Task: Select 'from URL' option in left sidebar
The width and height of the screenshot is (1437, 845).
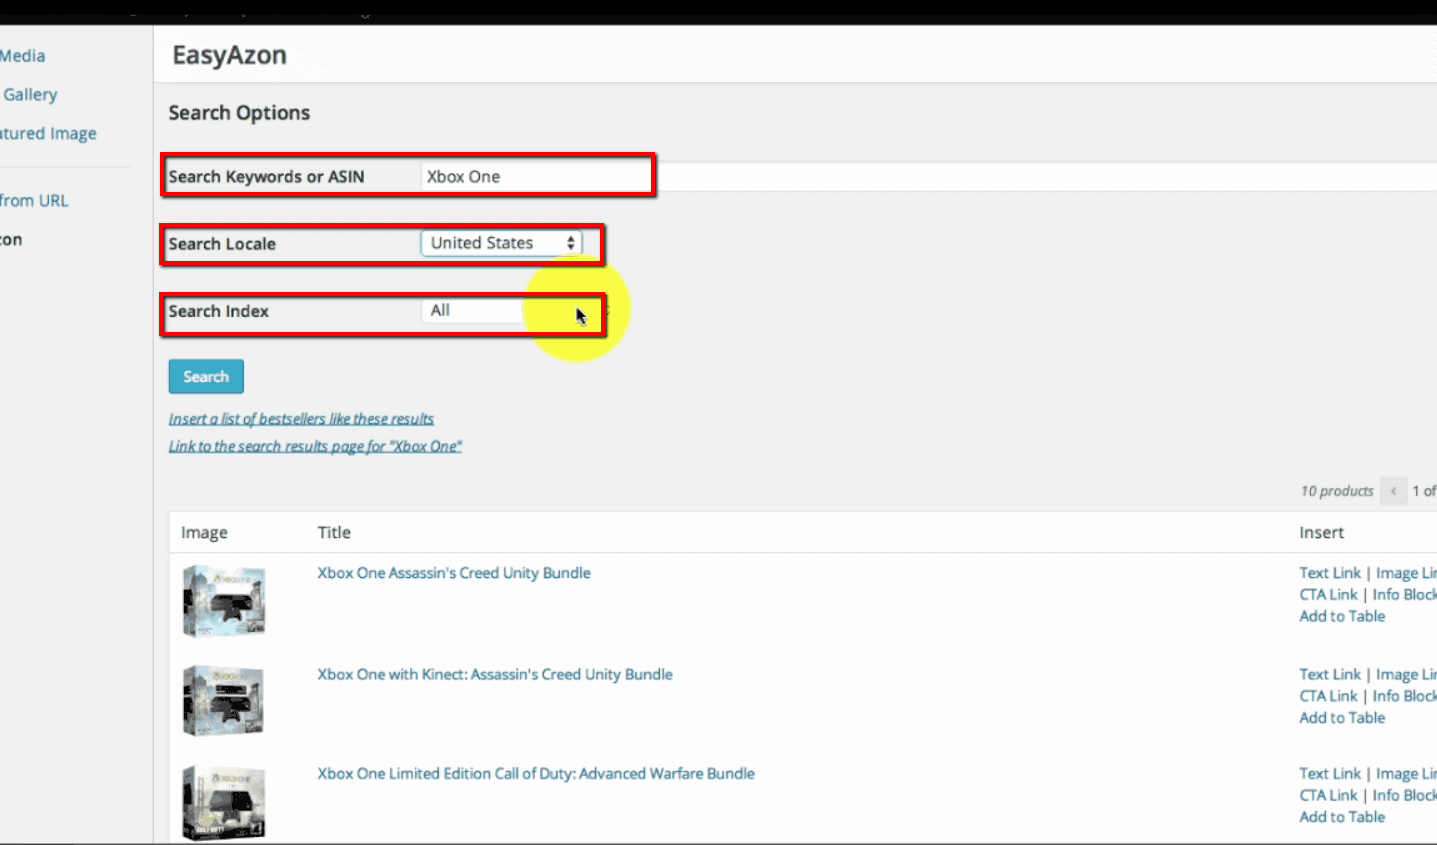Action: coord(34,200)
